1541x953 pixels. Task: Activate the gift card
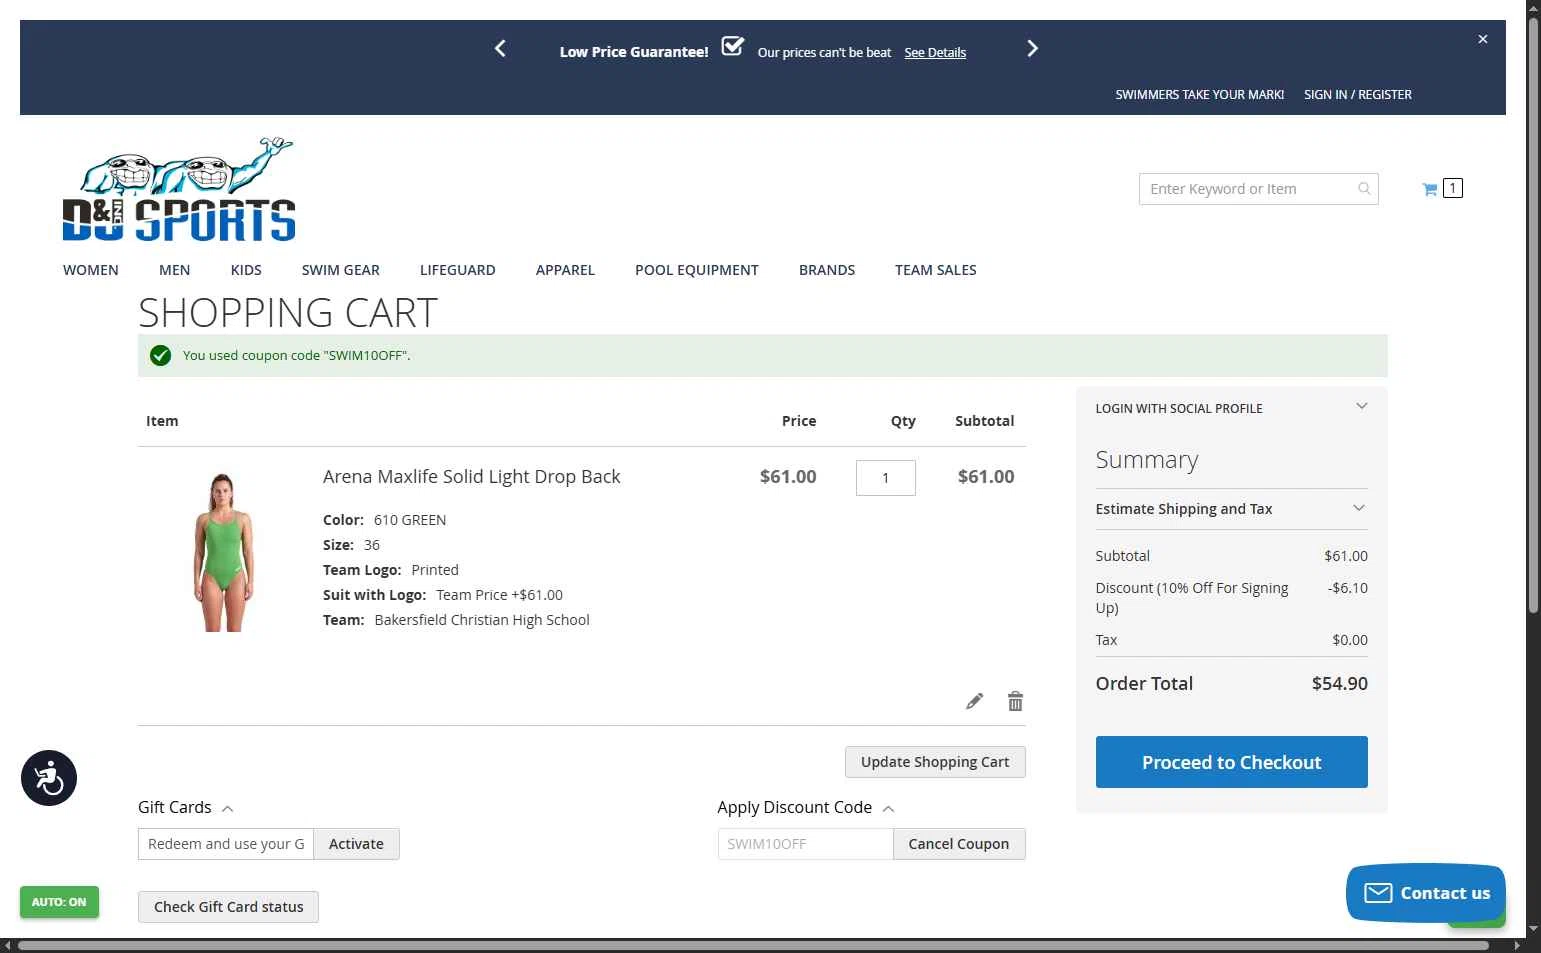coord(356,844)
